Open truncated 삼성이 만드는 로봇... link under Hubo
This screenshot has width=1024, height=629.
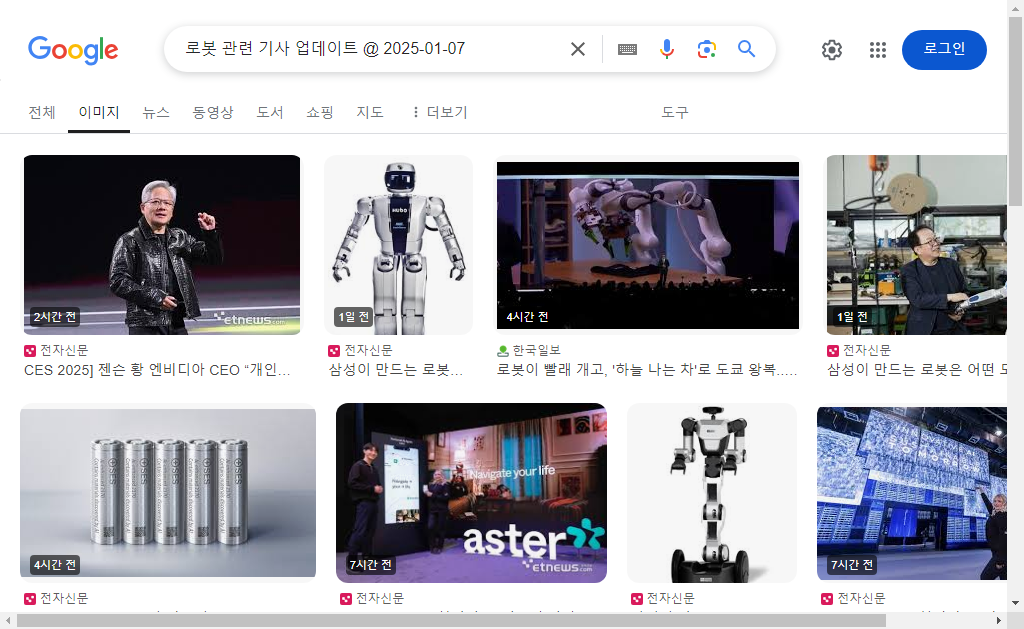(x=396, y=370)
